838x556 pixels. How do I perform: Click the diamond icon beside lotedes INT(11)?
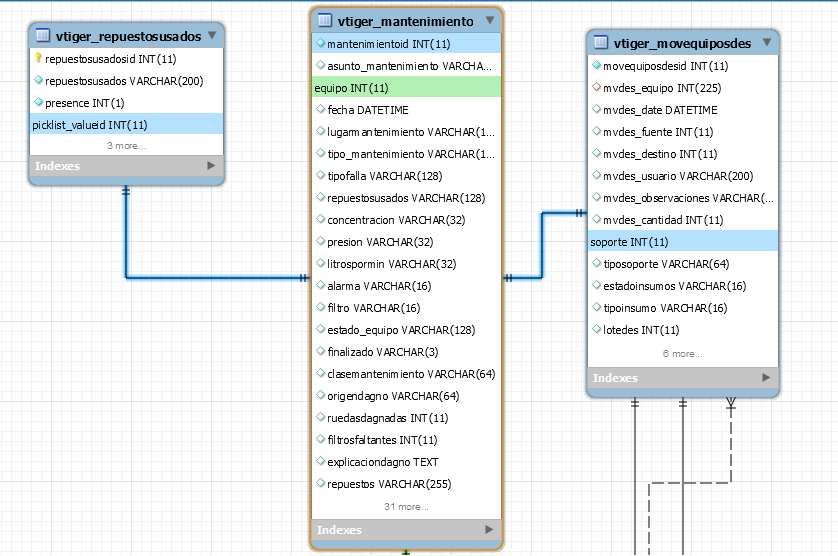tap(596, 329)
